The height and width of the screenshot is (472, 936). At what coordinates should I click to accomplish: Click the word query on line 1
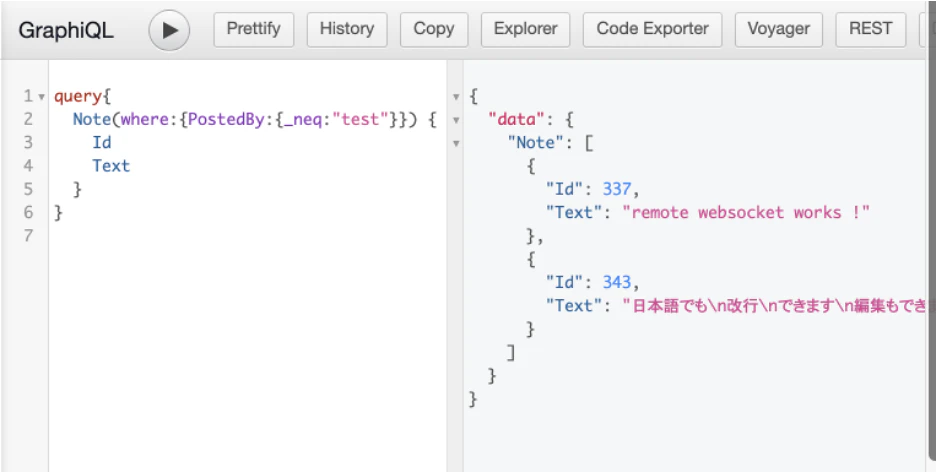[x=78, y=97]
